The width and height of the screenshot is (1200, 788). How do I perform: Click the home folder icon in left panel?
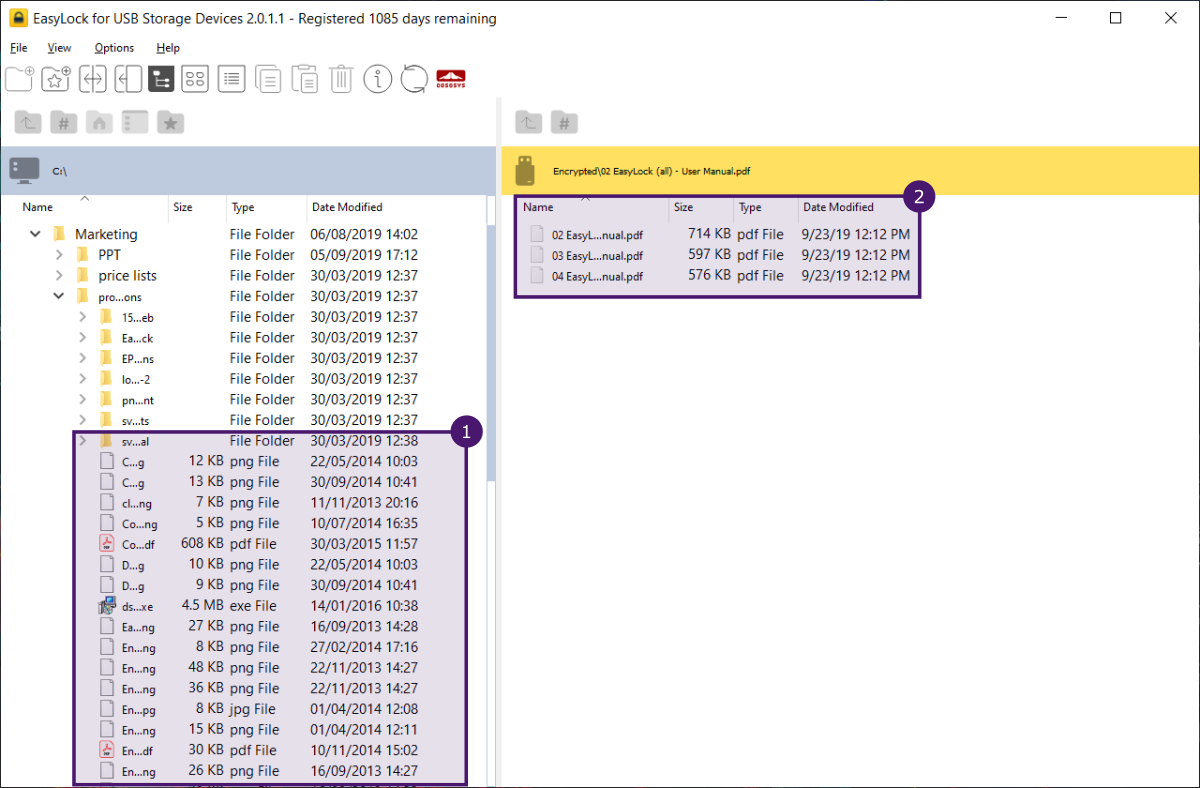[x=99, y=122]
